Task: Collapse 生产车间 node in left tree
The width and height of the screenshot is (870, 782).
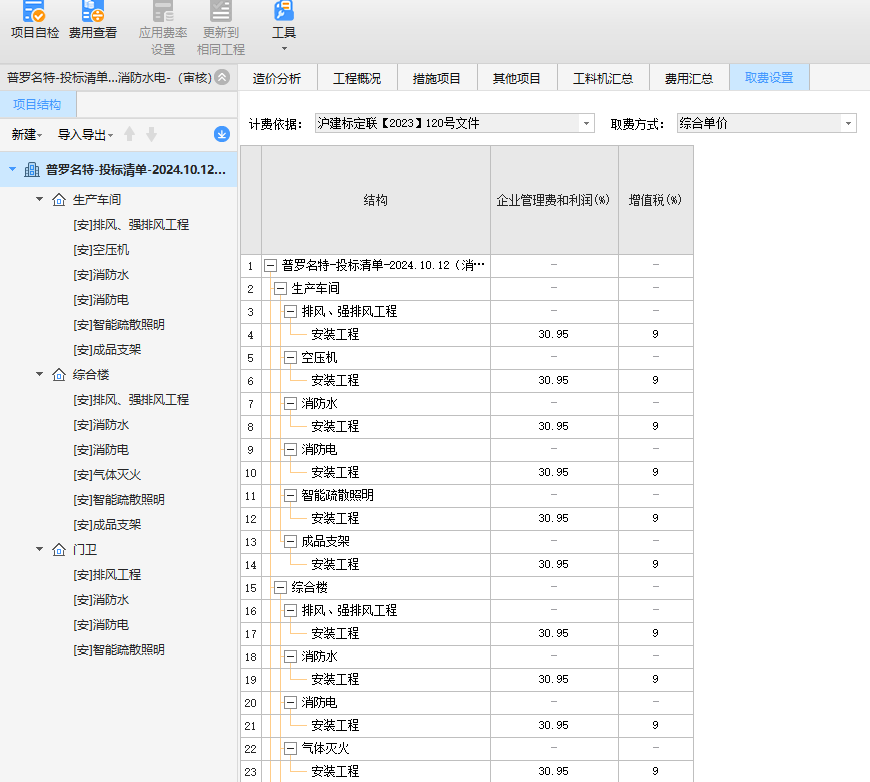Action: point(39,199)
